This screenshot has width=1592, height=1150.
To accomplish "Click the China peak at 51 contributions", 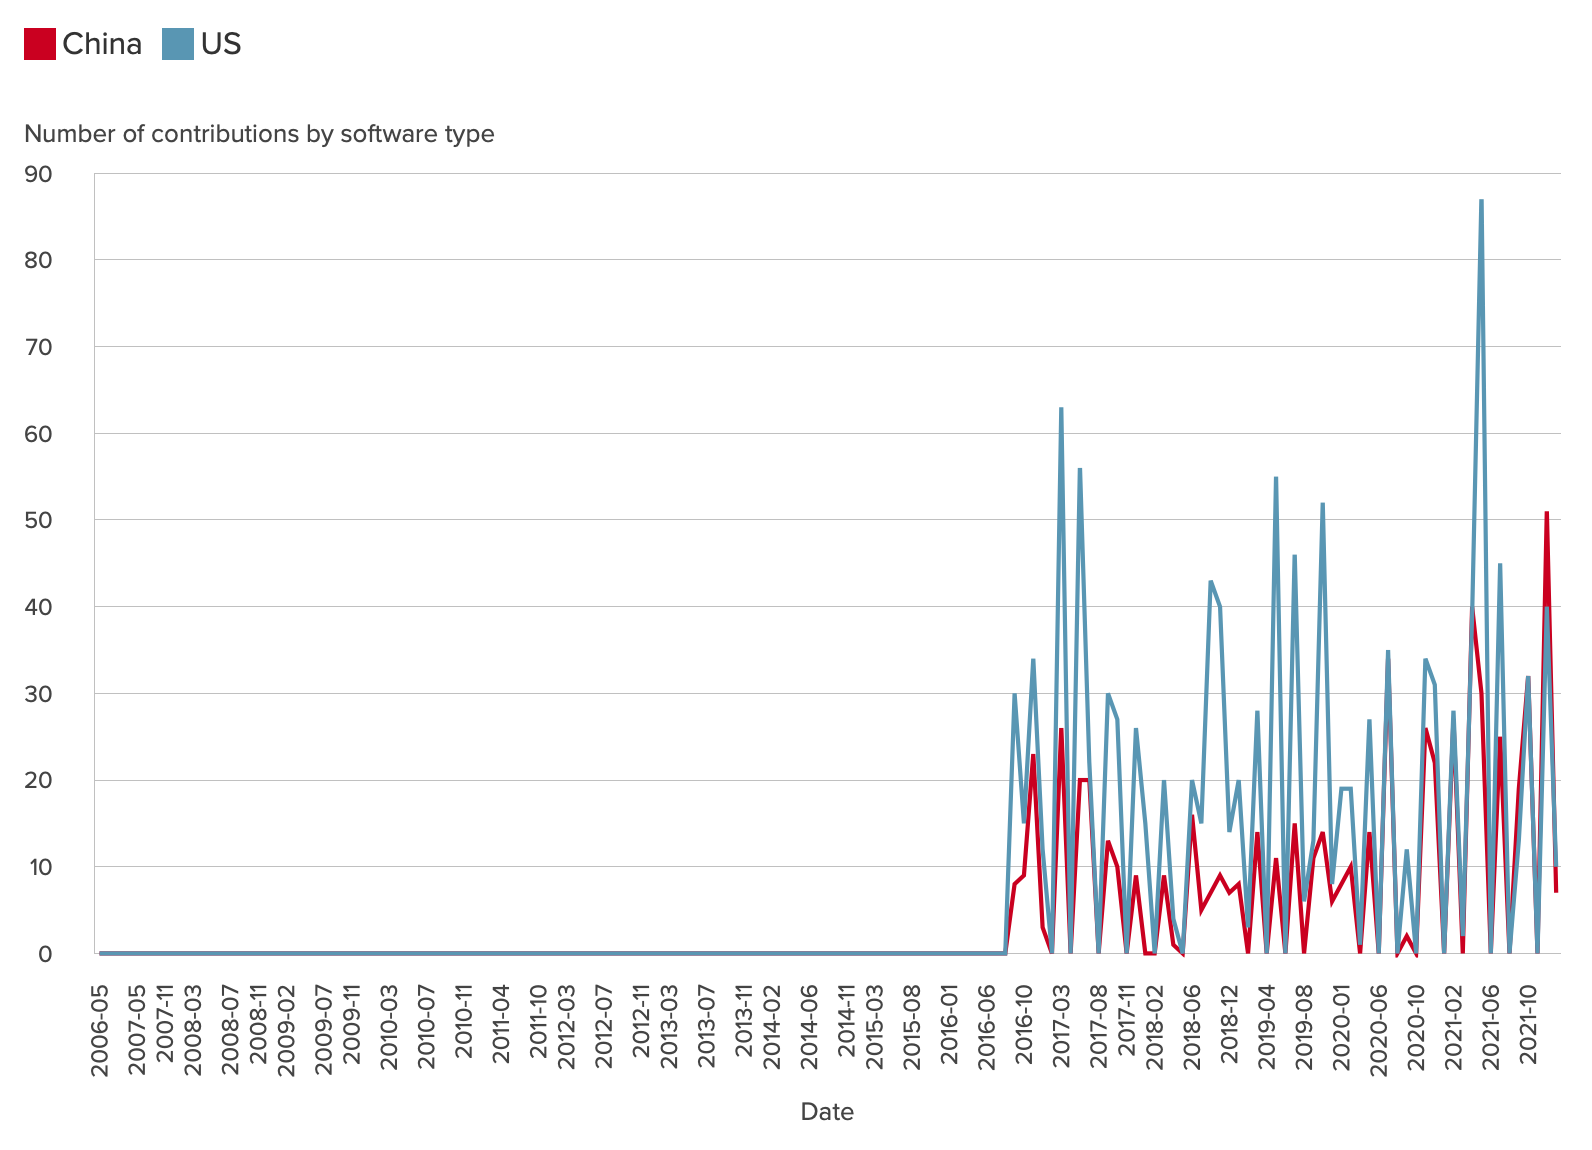I will (x=1547, y=512).
